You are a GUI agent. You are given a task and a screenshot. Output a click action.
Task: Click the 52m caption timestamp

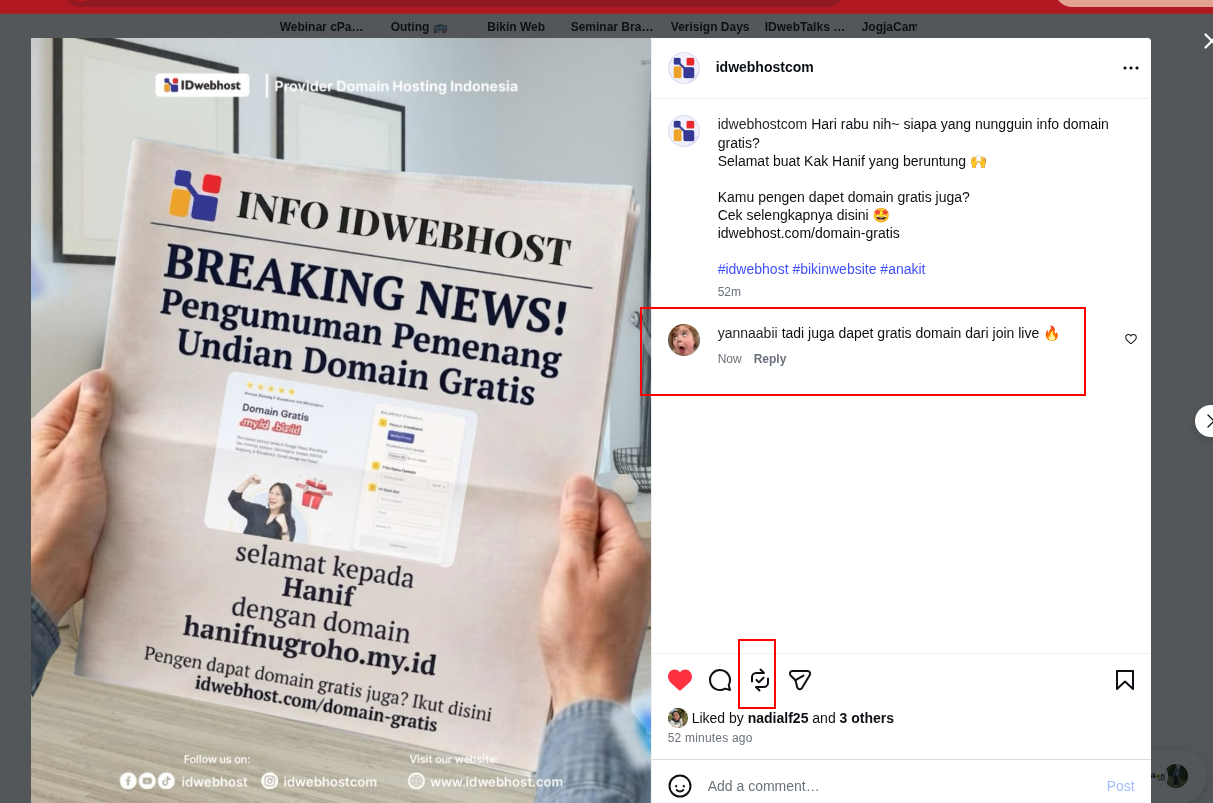[729, 292]
